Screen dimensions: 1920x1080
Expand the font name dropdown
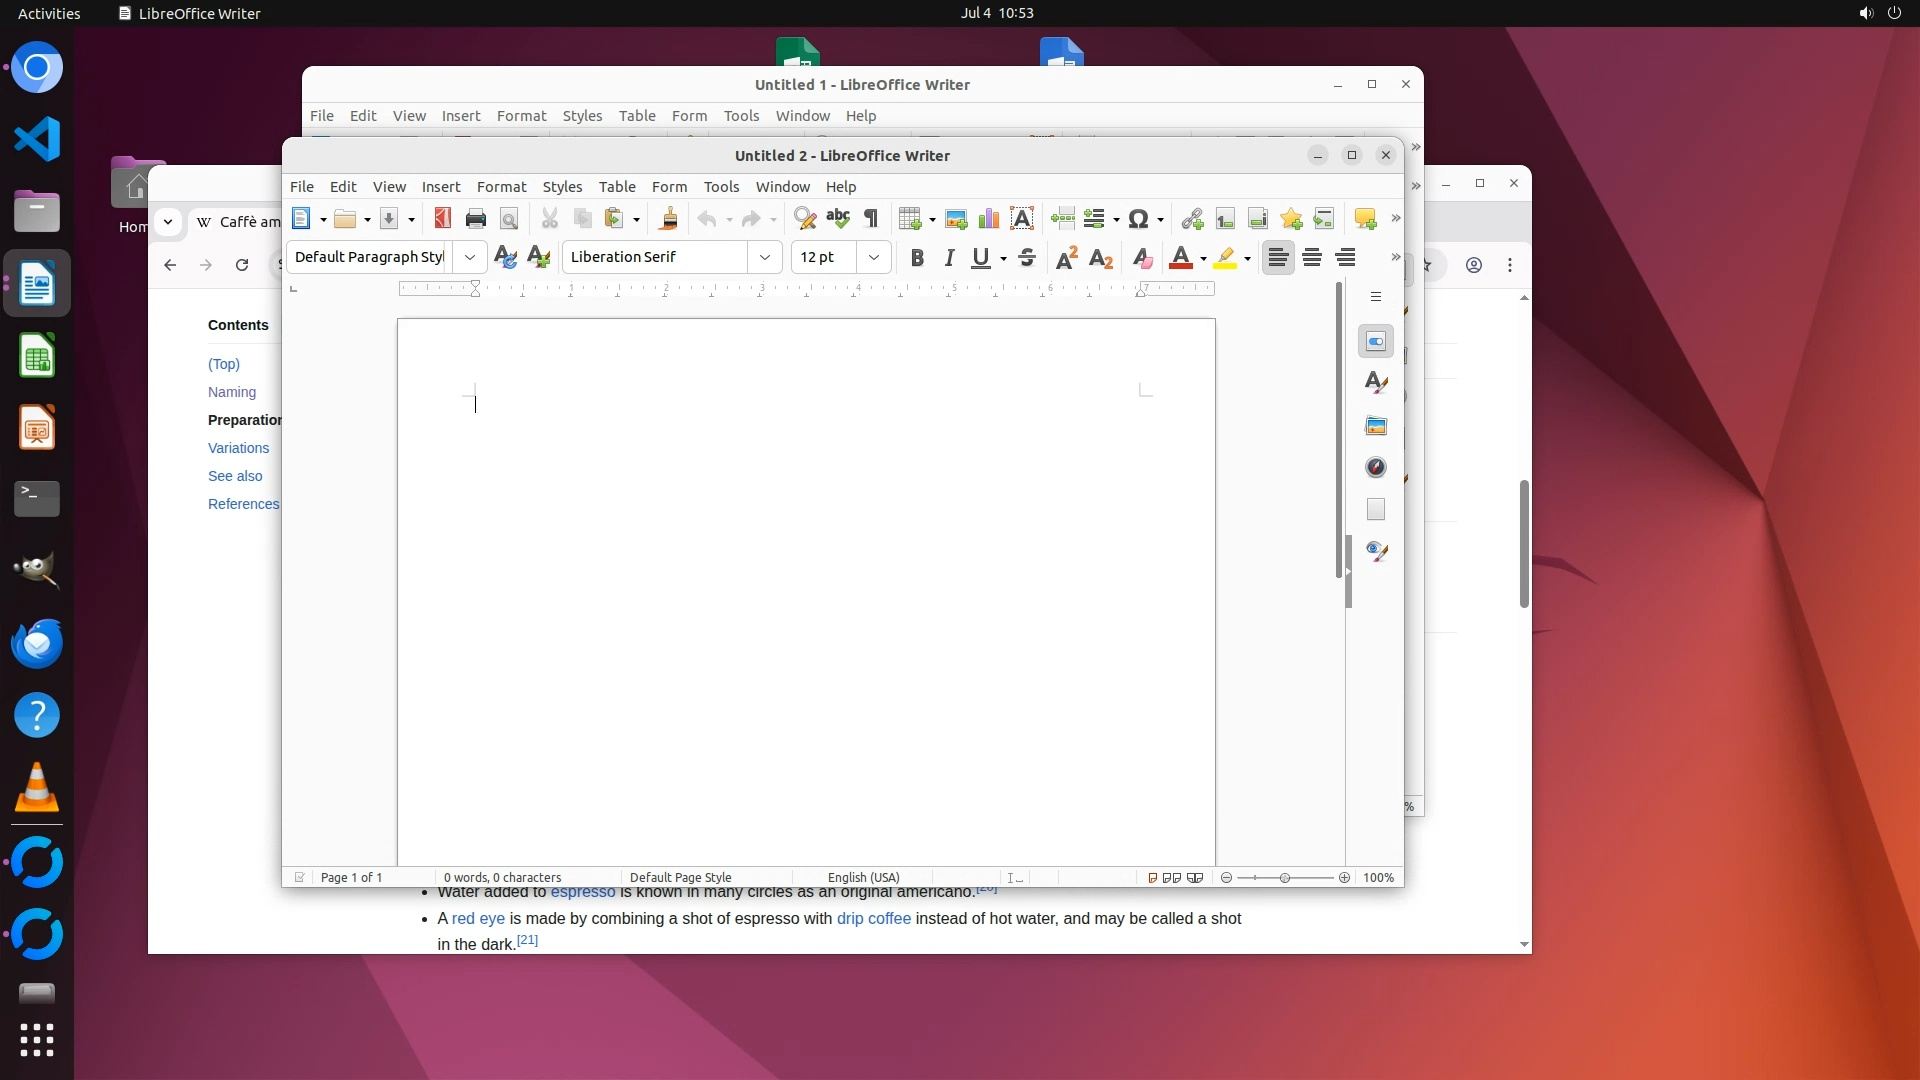tap(765, 257)
